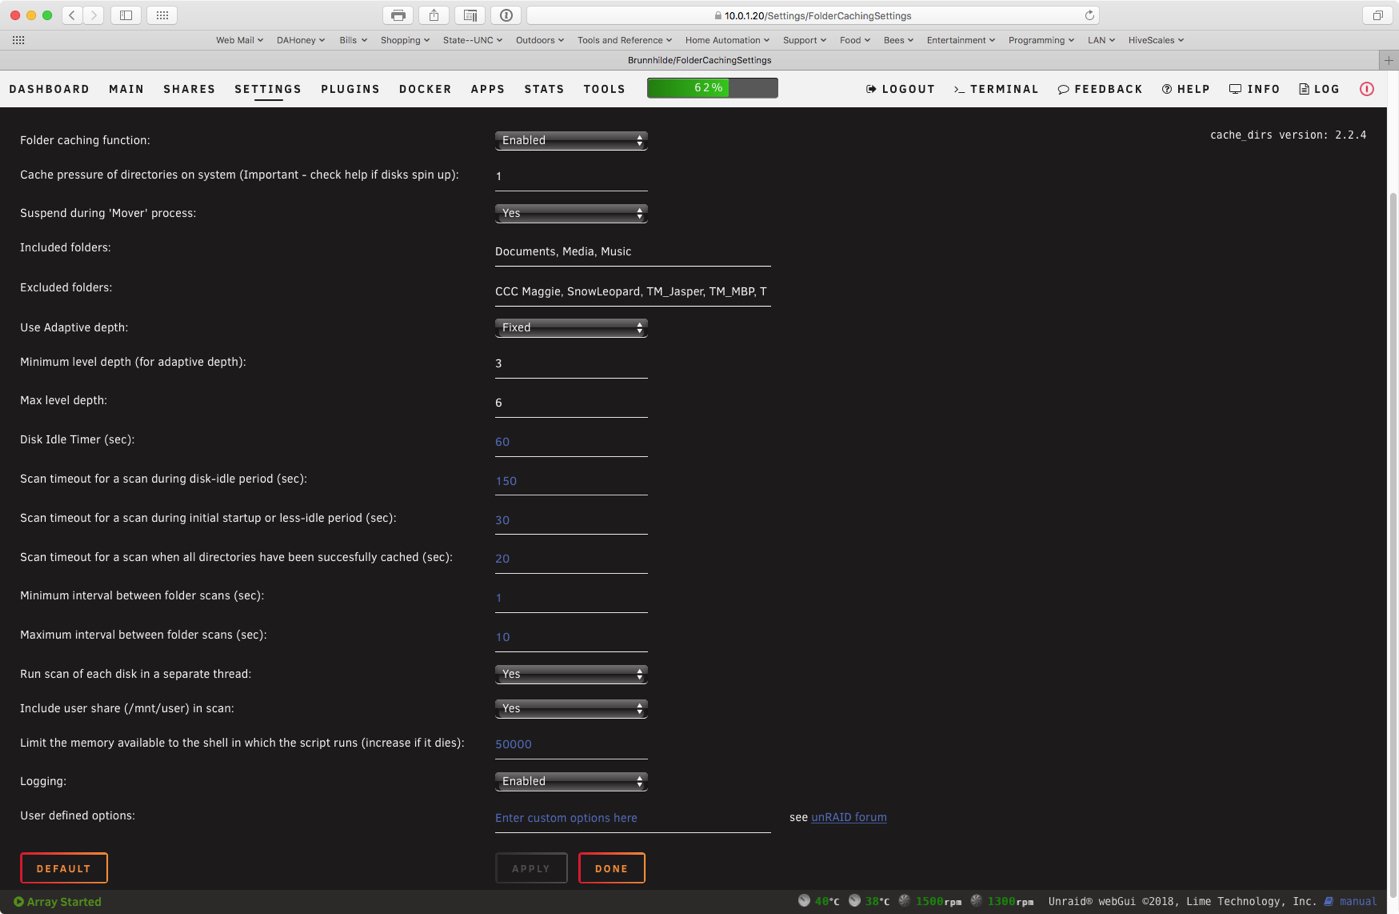Click the Apply button
Screen dimensions: 1399x914
[x=531, y=868]
